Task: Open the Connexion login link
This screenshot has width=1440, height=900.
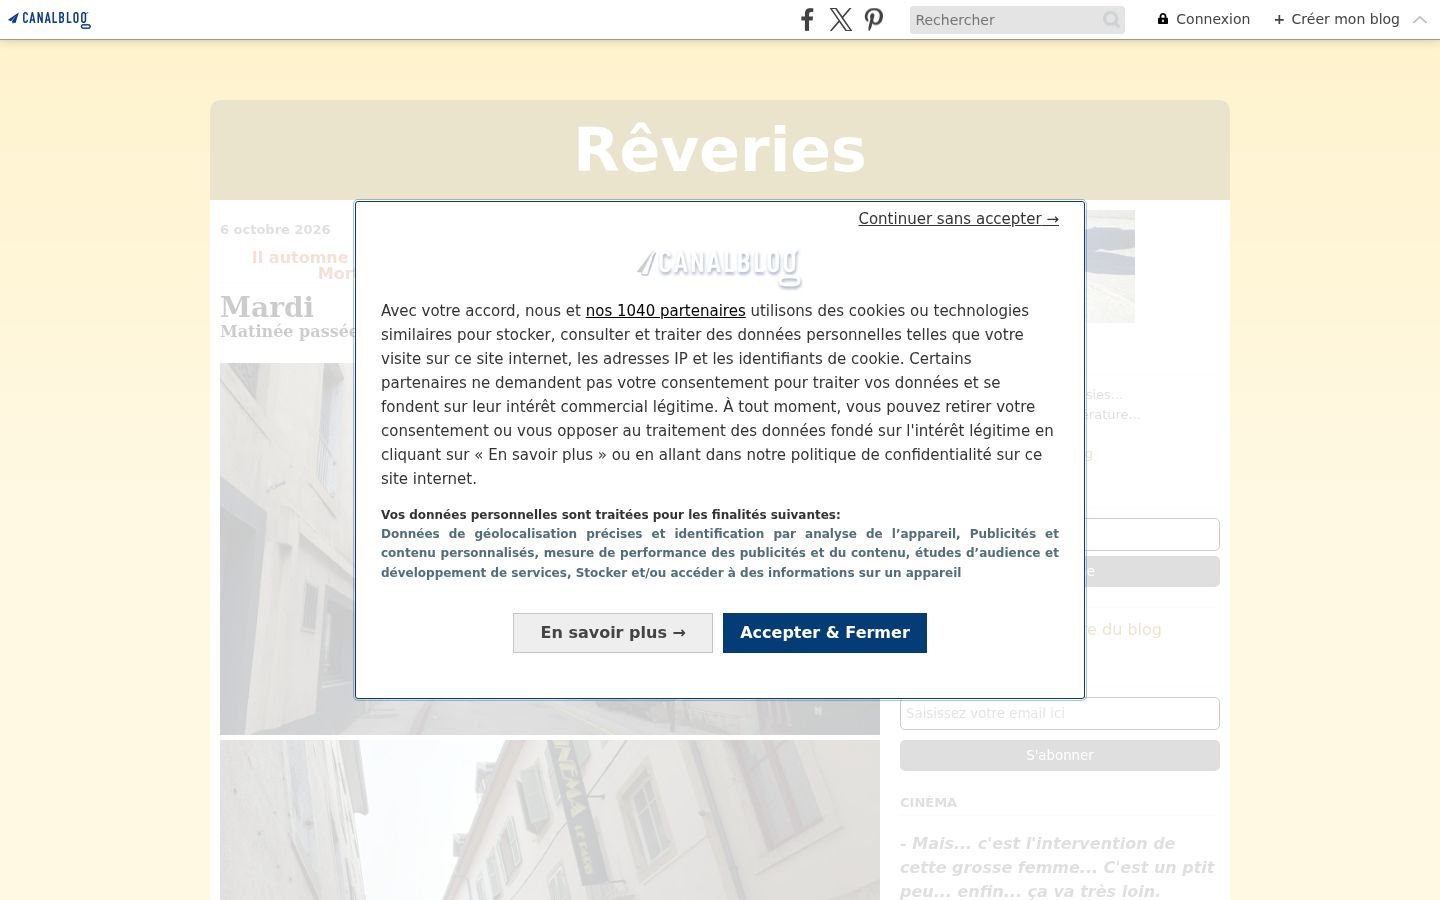Action: coord(1204,19)
